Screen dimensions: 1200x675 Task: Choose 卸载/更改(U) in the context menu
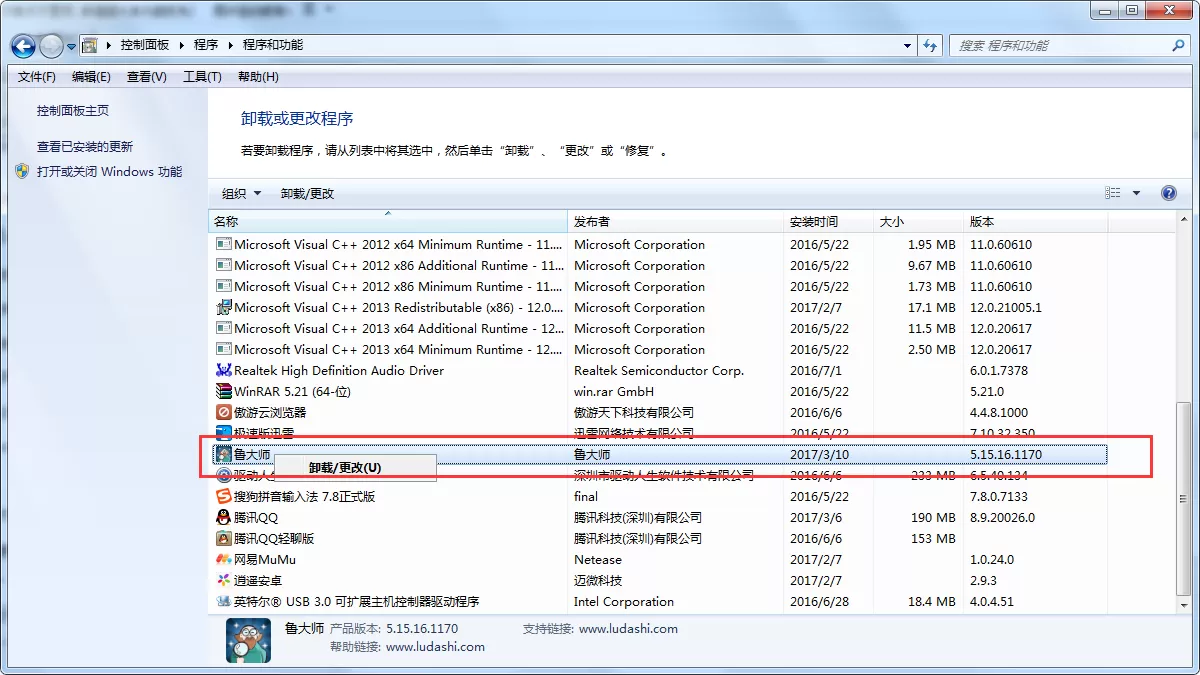click(x=345, y=468)
